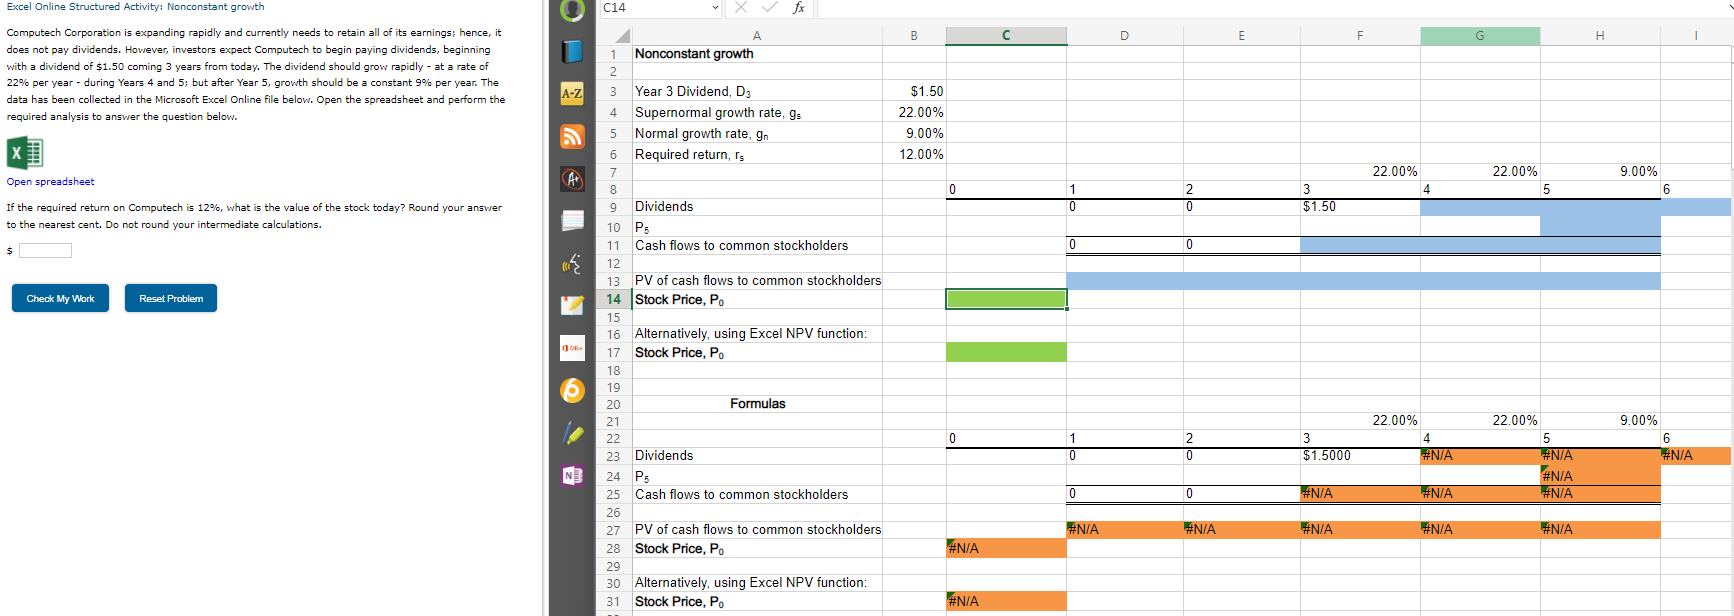Select 'Supernormal growth rate' label cell
Screen dimensions: 1734x616
[x=757, y=112]
